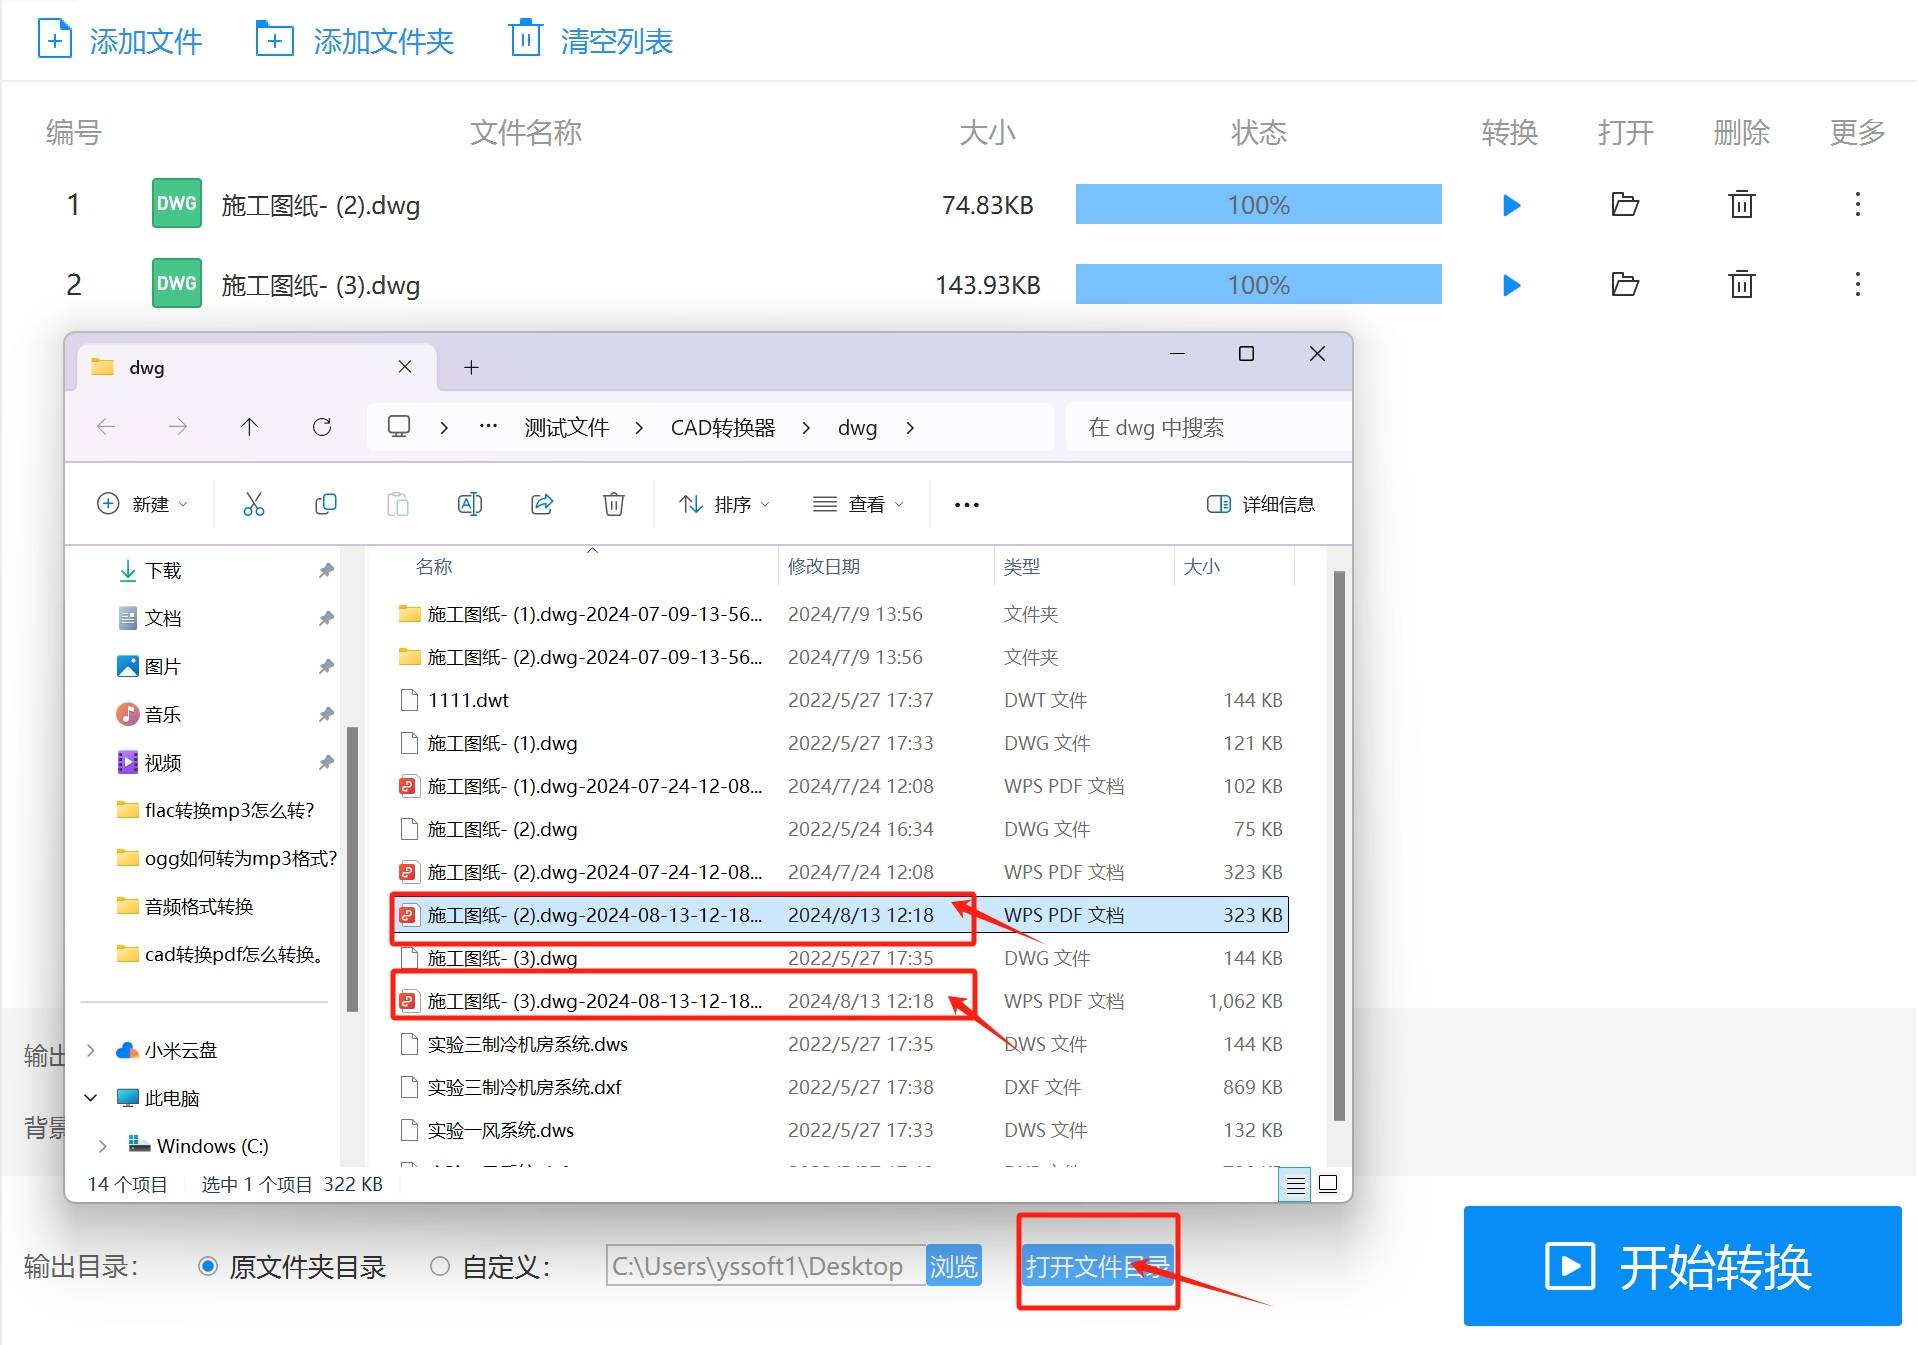Open 音频格式转换 folder in navigation pane
Image resolution: width=1918 pixels, height=1345 pixels.
tap(199, 906)
